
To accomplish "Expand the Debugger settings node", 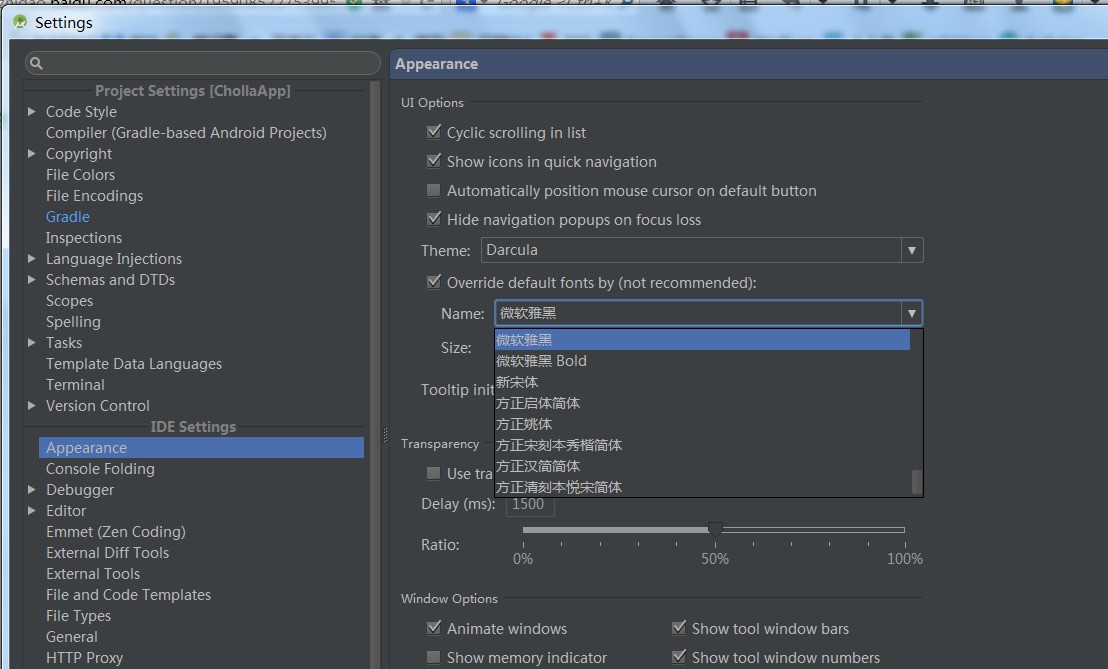I will [31, 489].
